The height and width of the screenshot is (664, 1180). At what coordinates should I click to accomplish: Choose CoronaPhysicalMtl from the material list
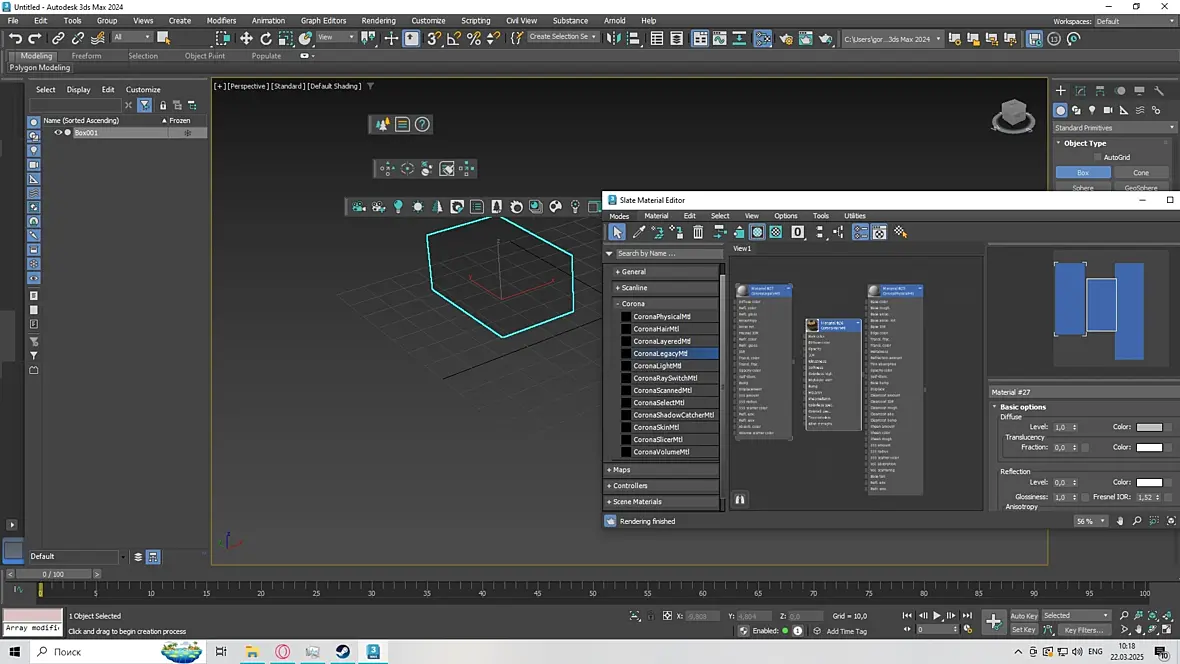pos(661,317)
